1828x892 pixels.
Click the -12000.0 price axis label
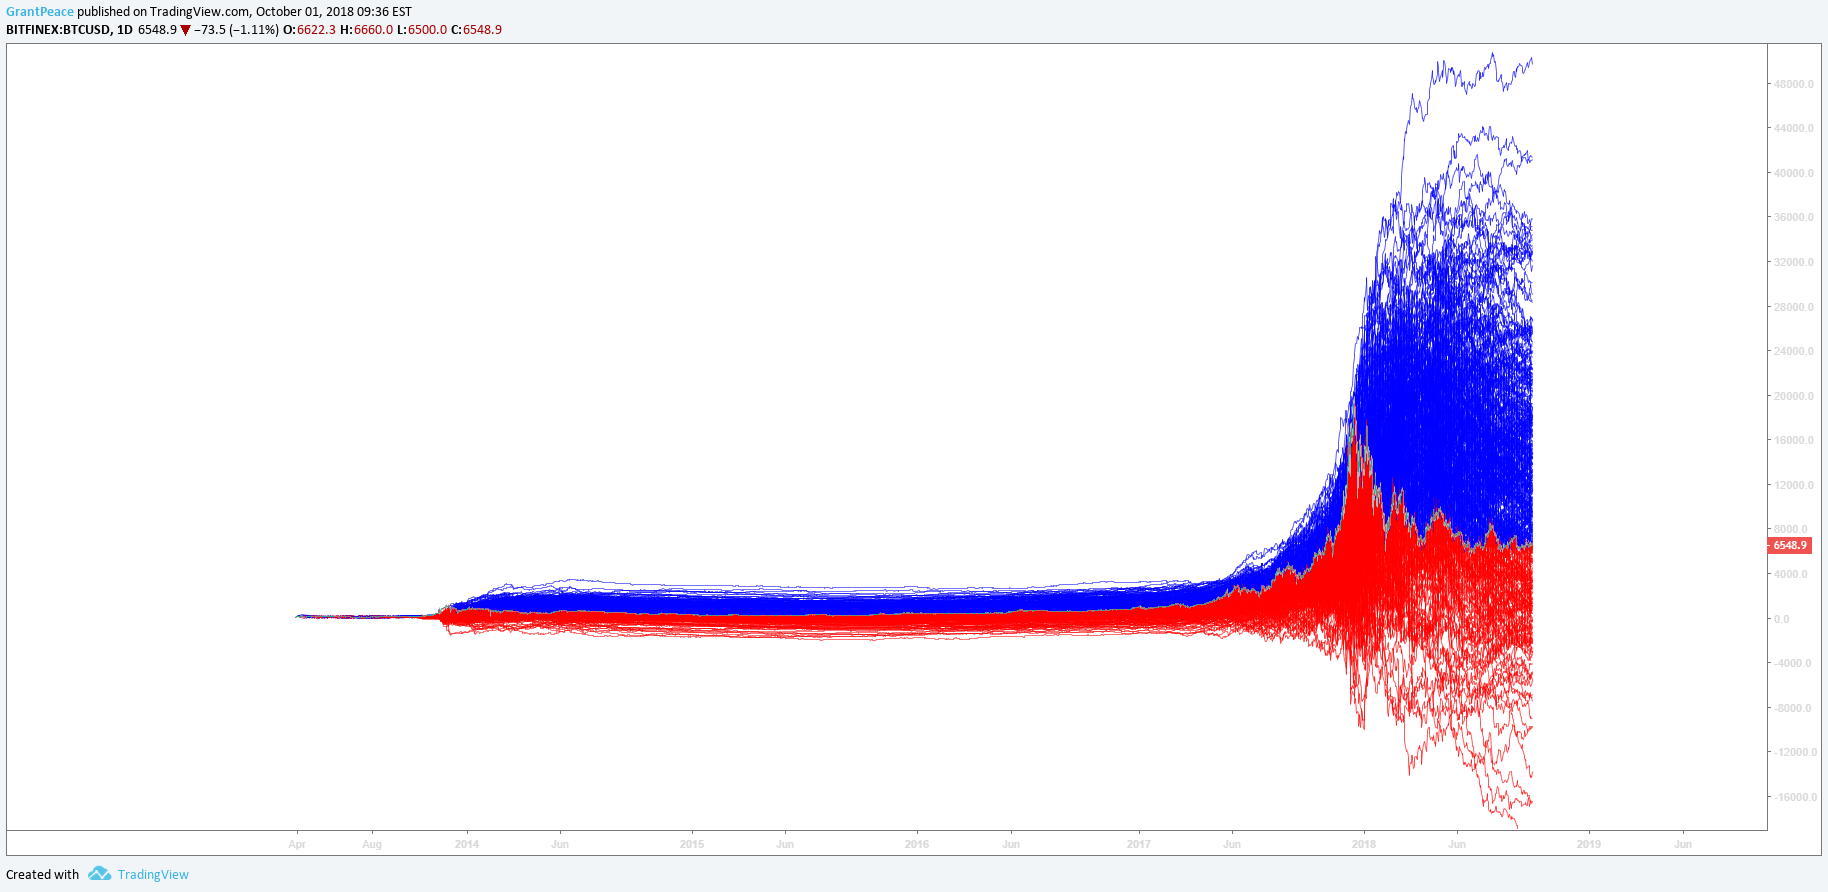click(x=1796, y=752)
